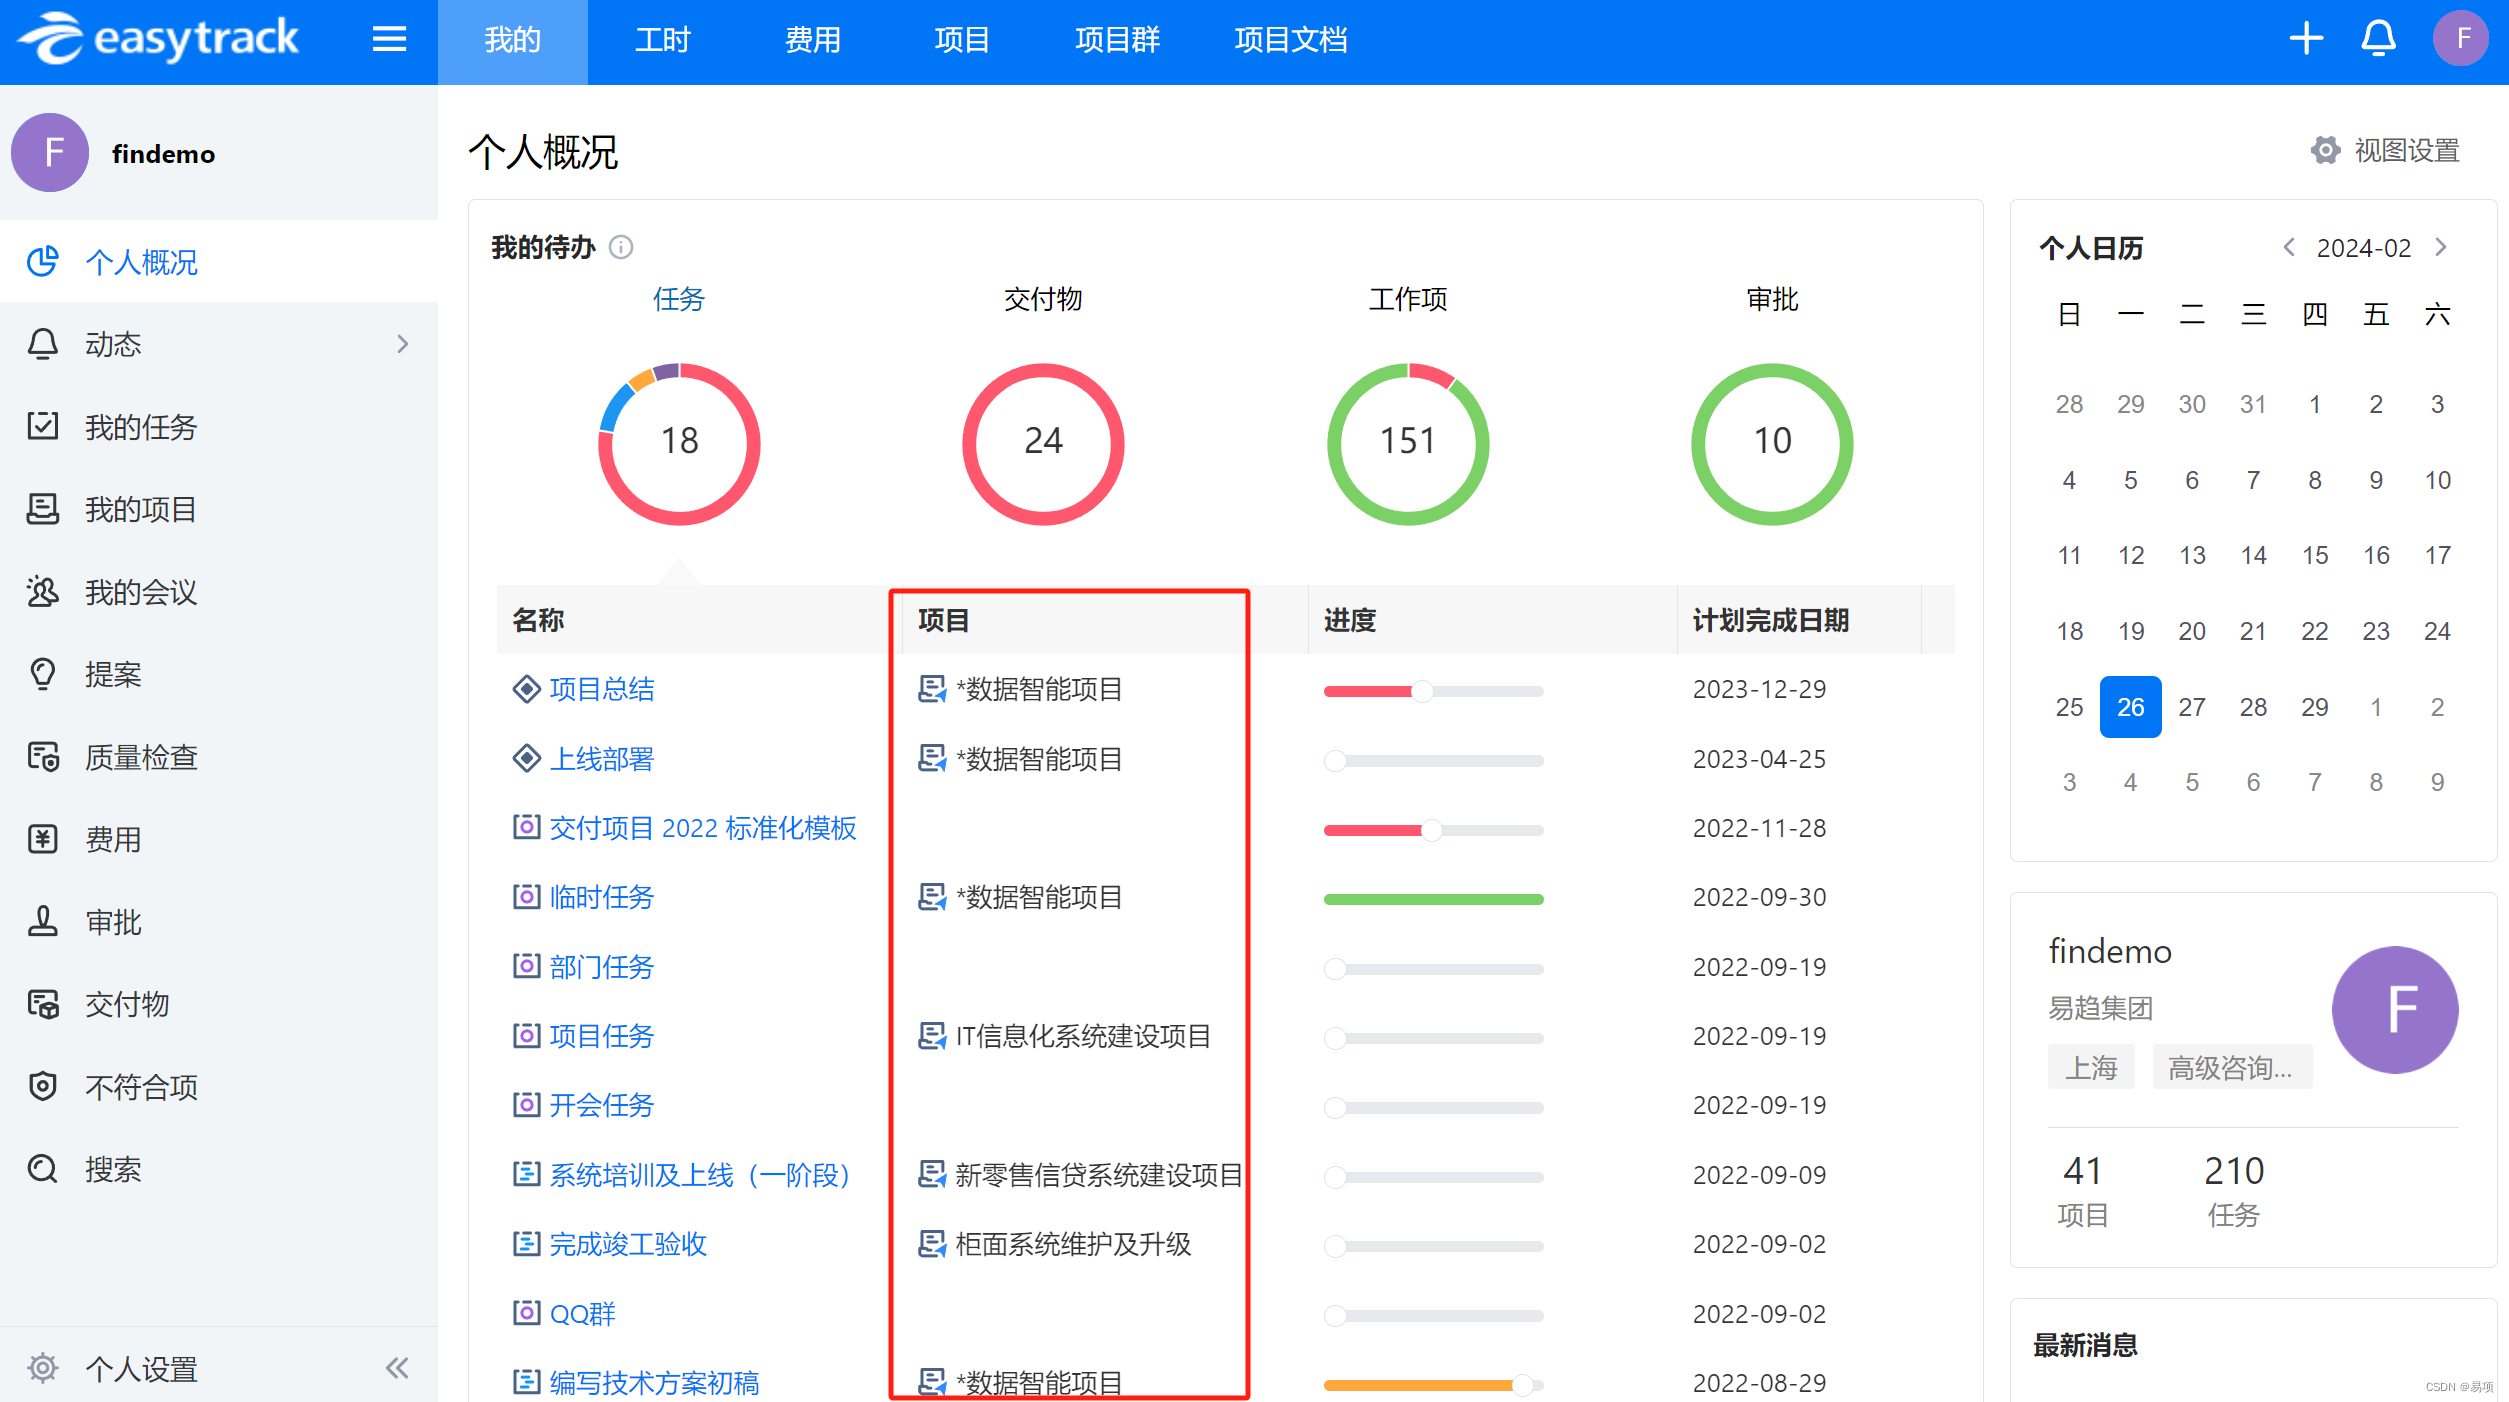Viewport: 2509px width, 1402px height.
Task: Open the 项目文档 top tab
Action: (1291, 40)
